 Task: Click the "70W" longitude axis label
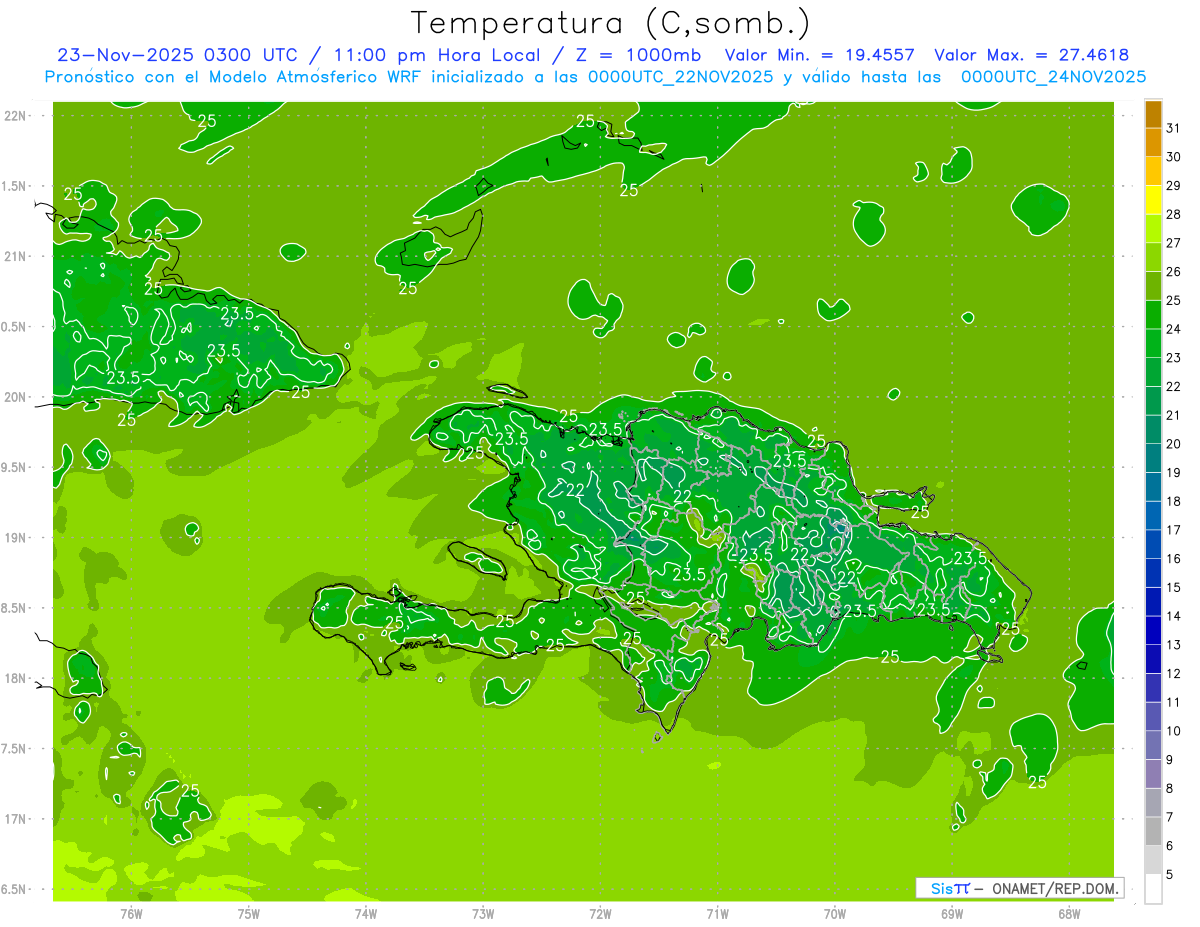[x=834, y=914]
